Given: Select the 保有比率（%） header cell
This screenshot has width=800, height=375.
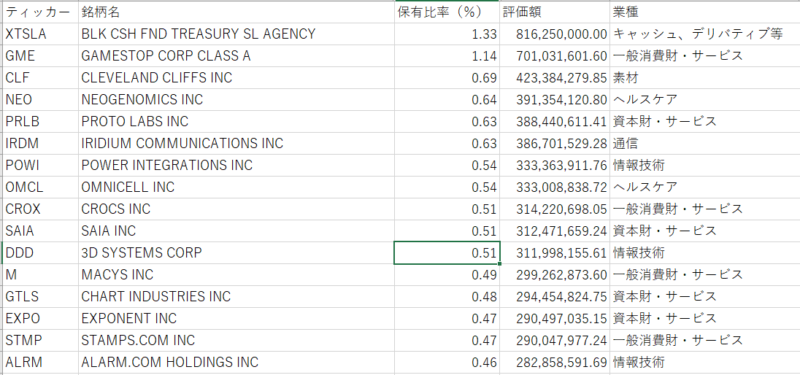Looking at the screenshot, I should (447, 12).
